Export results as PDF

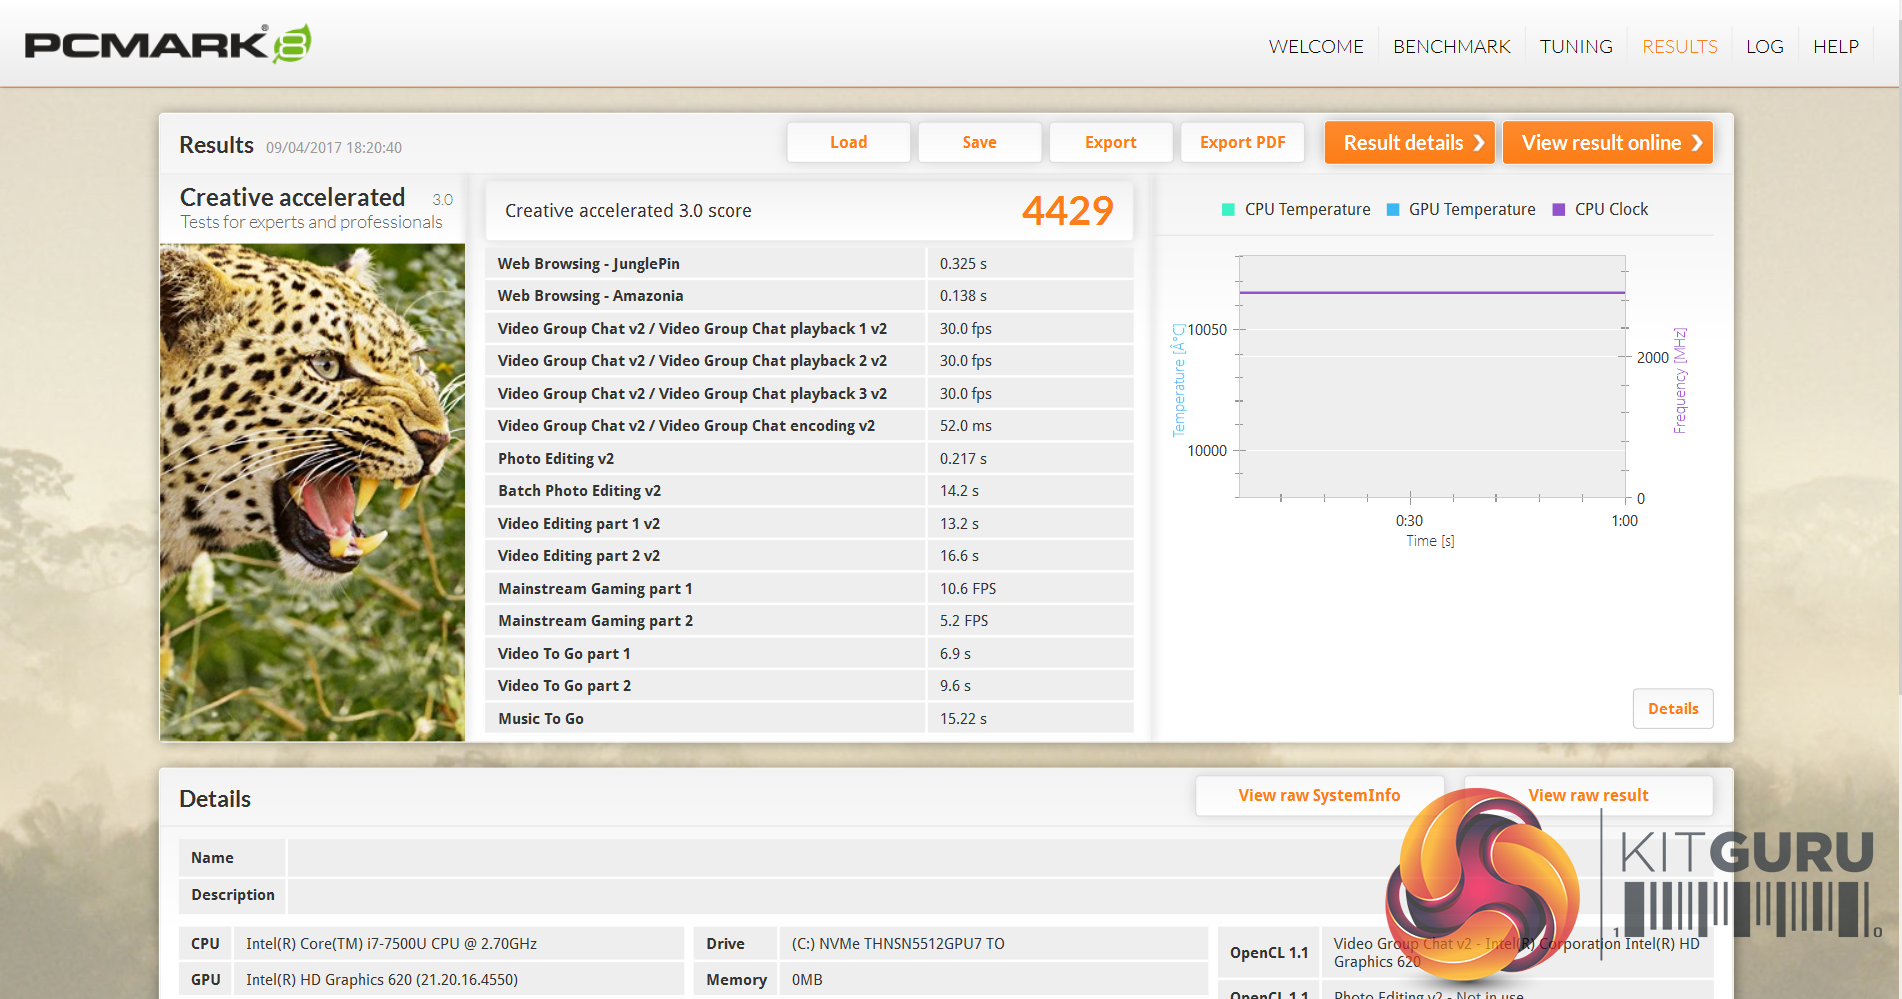[1242, 142]
